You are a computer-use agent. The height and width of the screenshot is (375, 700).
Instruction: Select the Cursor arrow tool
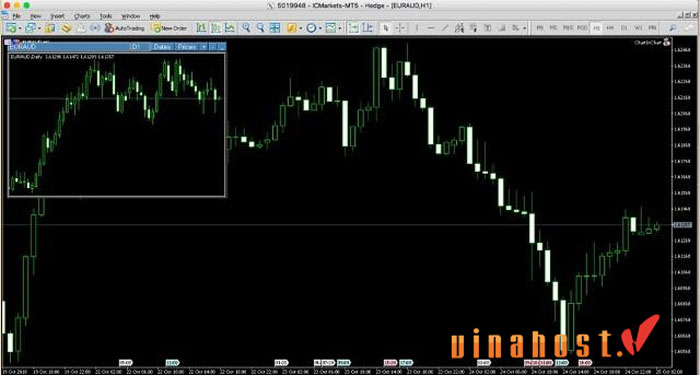point(386,28)
